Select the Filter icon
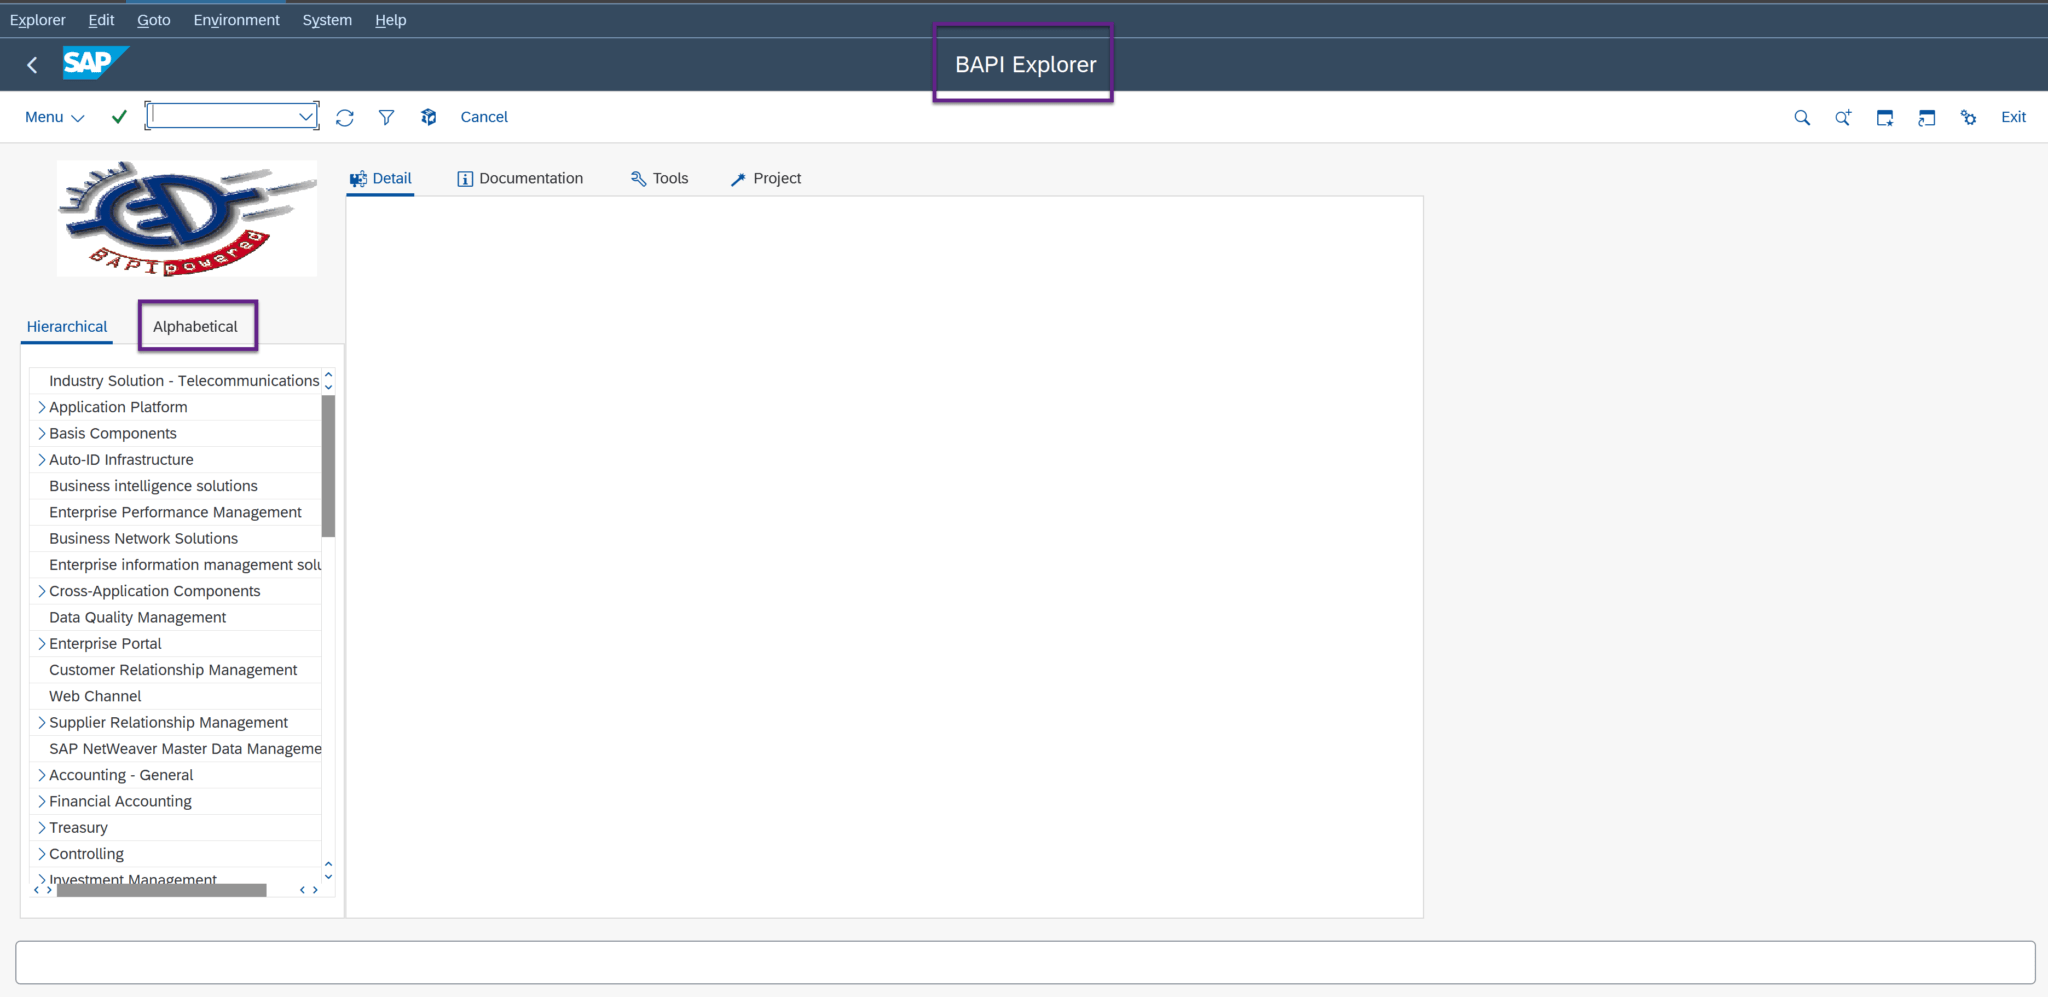 pos(387,117)
